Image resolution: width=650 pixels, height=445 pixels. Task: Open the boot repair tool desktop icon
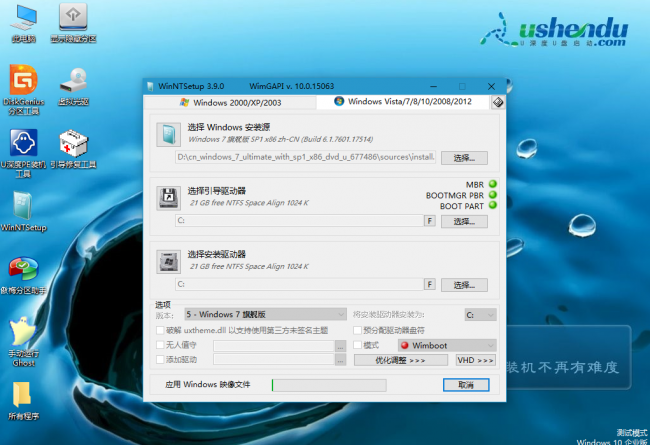73,149
